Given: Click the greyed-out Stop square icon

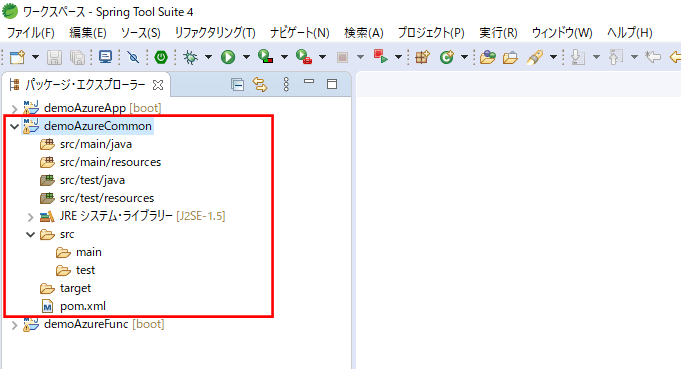Looking at the screenshot, I should coord(342,57).
